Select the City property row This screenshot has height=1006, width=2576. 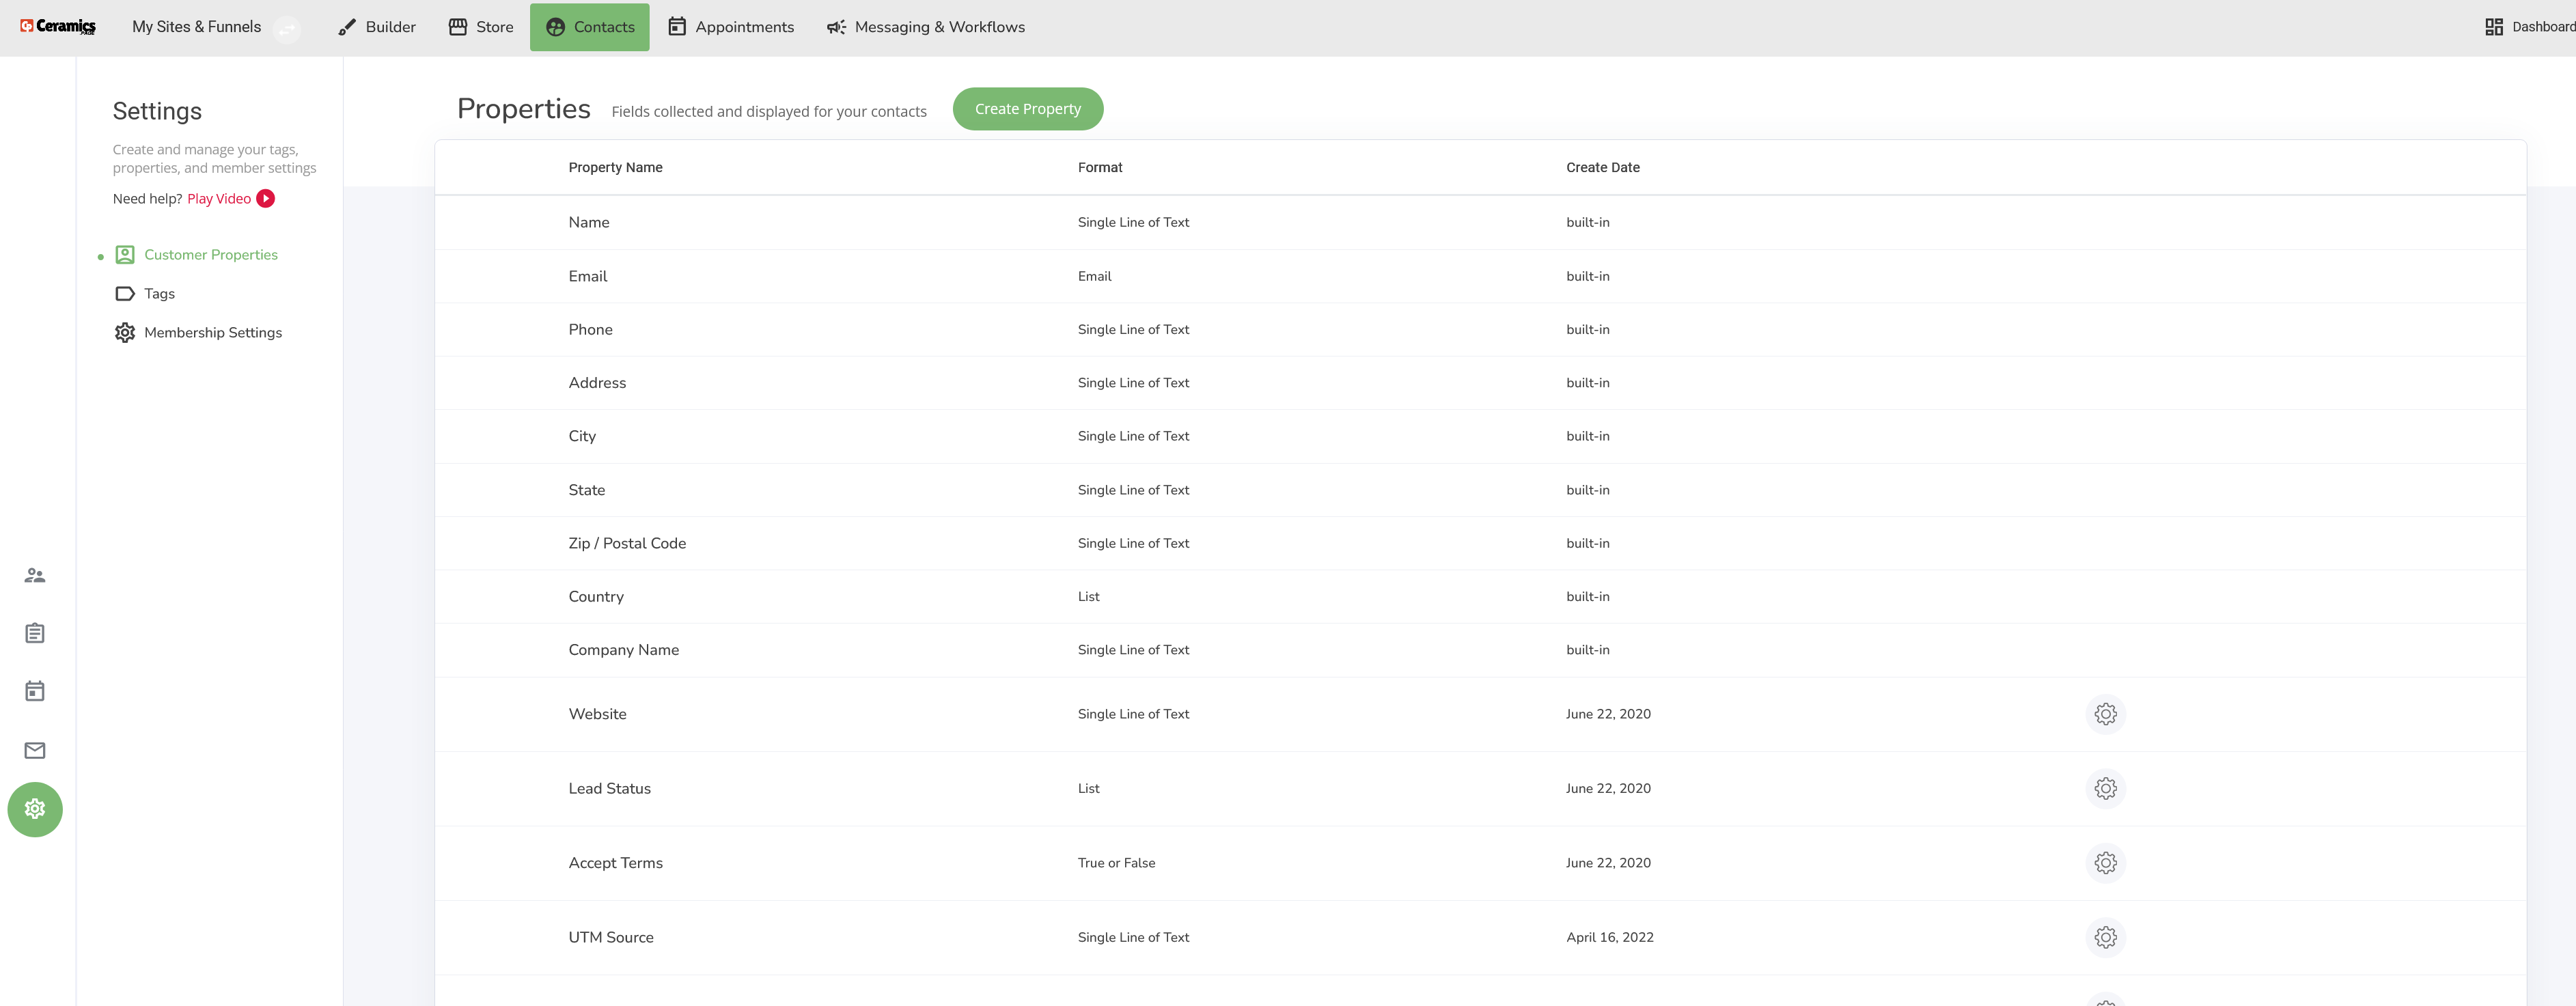1480,436
